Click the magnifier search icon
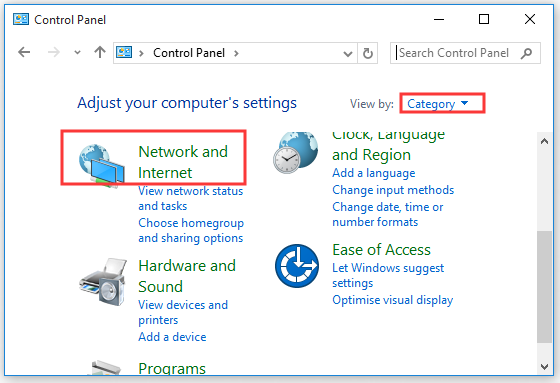 [526, 53]
